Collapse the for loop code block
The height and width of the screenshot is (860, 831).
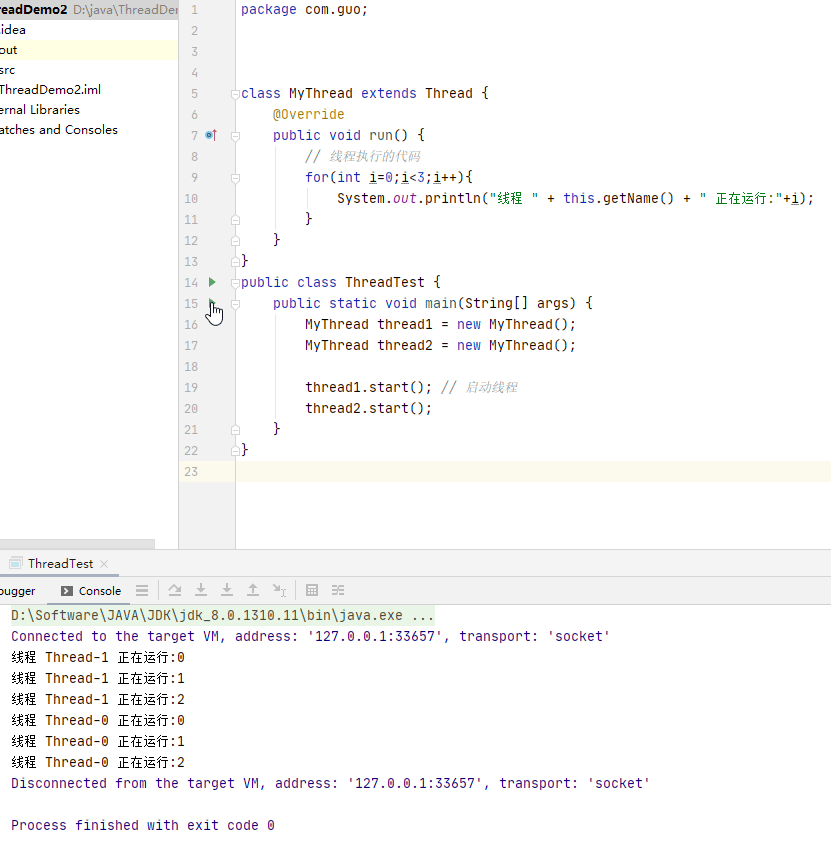click(235, 178)
